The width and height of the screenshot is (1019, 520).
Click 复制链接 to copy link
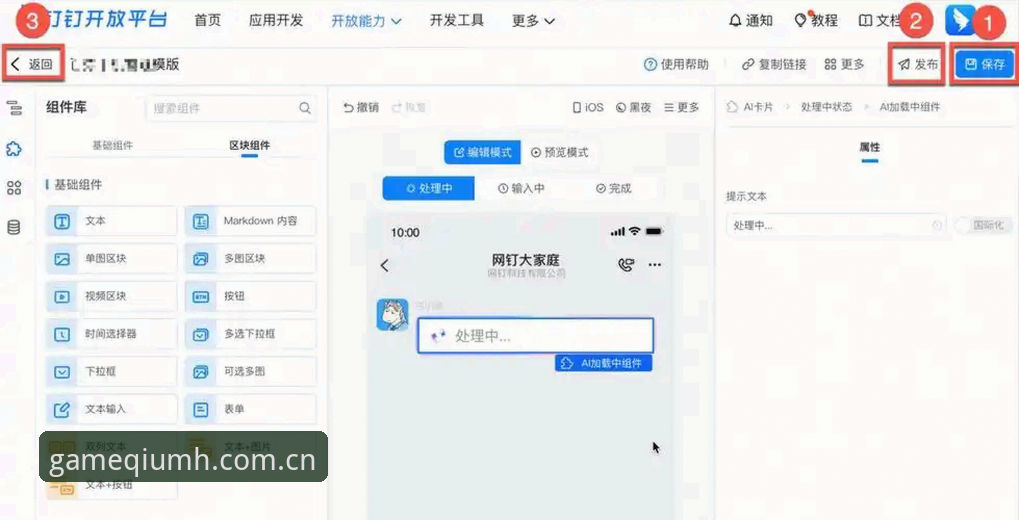(x=774, y=64)
